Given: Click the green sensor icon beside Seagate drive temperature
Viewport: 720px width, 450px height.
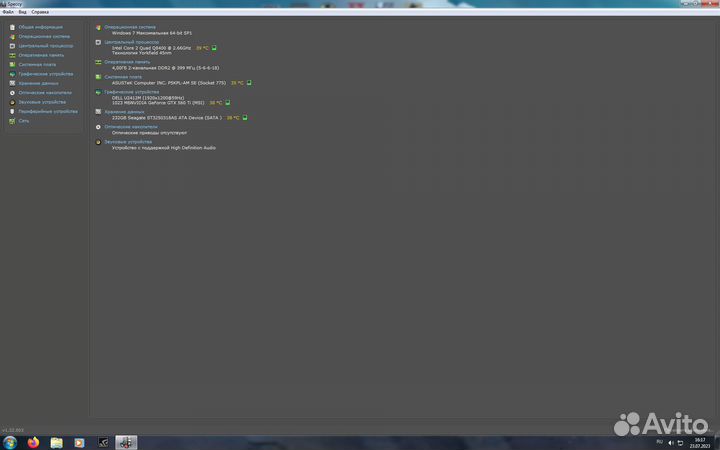Looking at the screenshot, I should (x=245, y=118).
